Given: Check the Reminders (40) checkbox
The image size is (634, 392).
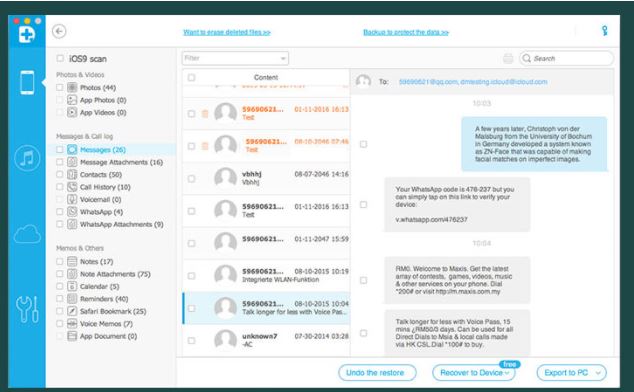Looking at the screenshot, I should tap(59, 299).
